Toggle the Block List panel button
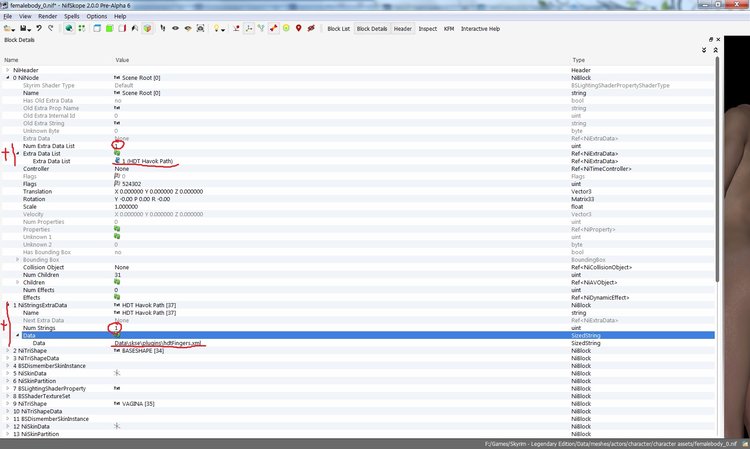This screenshot has width=750, height=449. 339,29
